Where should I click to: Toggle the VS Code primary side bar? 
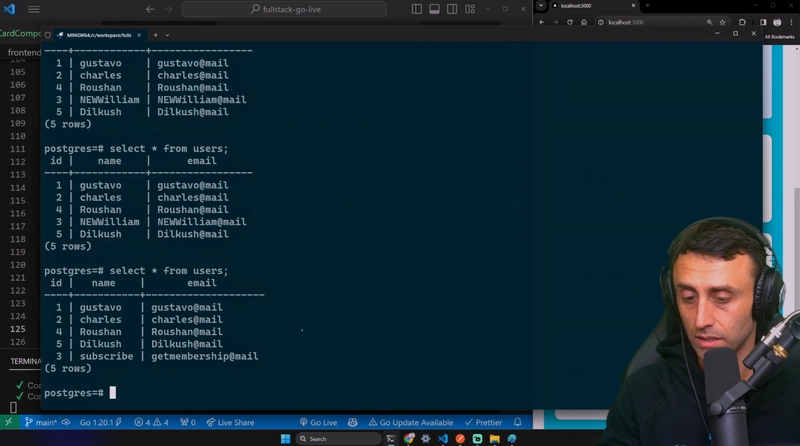click(x=417, y=9)
